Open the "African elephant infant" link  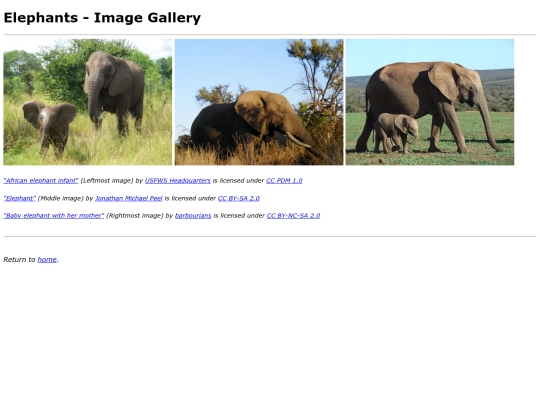(41, 180)
